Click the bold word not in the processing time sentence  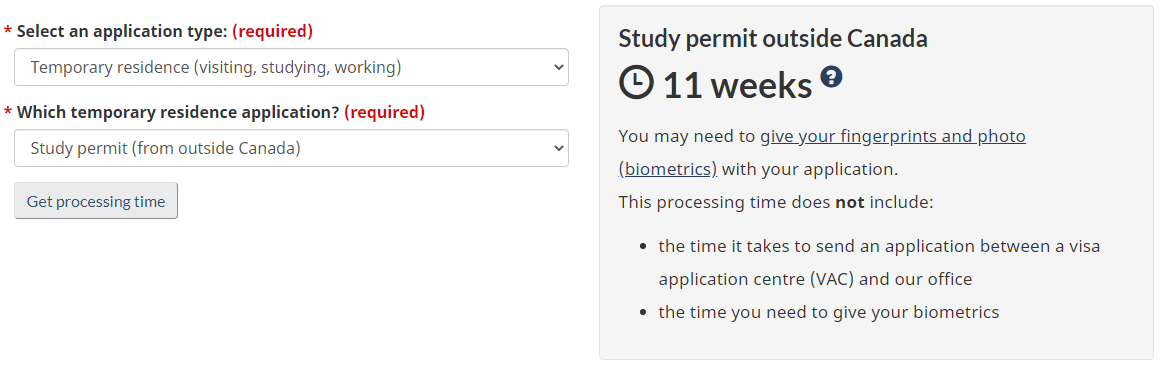[850, 202]
